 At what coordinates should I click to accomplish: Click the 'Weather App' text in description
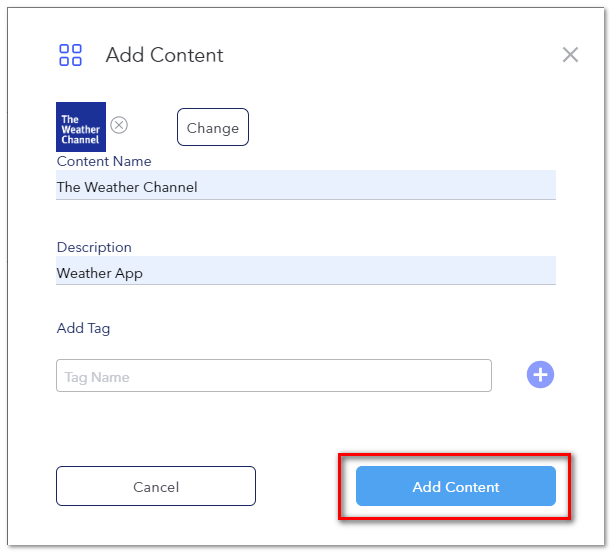pos(100,273)
